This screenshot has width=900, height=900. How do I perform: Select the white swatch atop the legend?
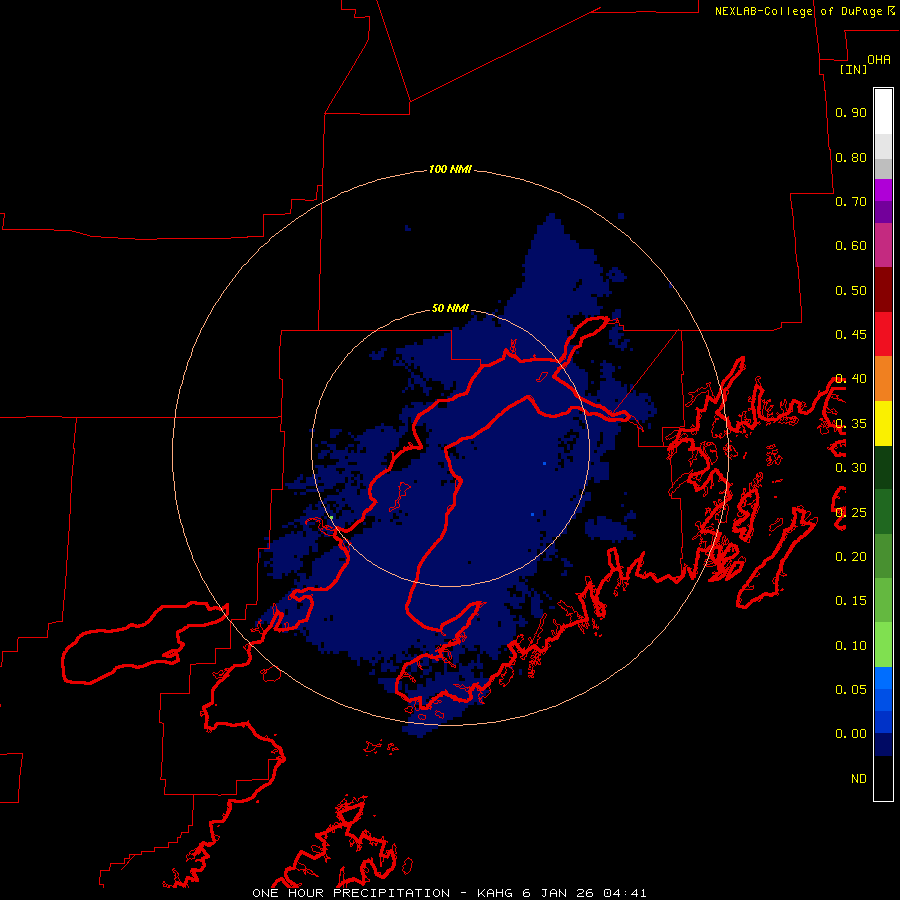coord(883,112)
